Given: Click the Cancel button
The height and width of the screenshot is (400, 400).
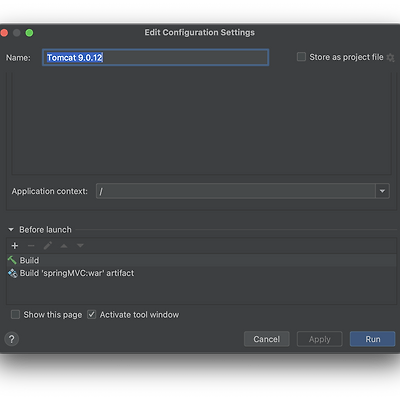Looking at the screenshot, I should (267, 339).
